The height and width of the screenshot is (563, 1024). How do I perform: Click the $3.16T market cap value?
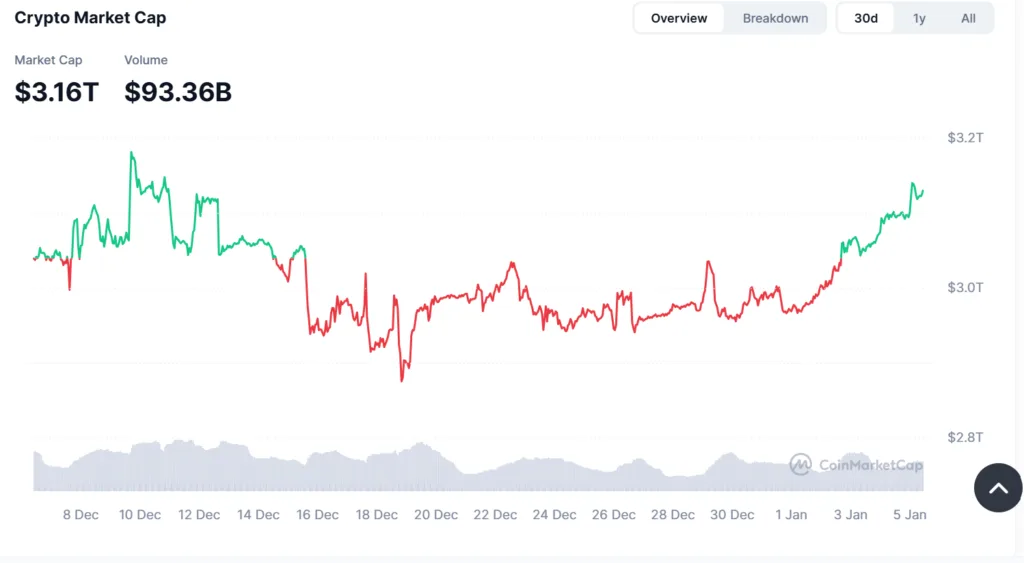(57, 92)
